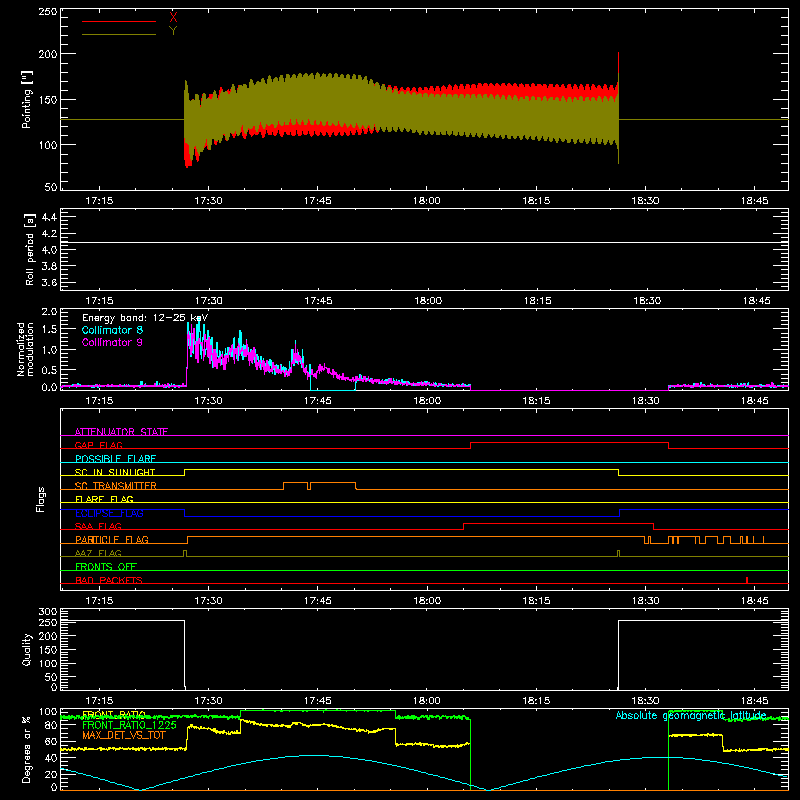
Task: Click the PARTICLE_FLAG label
Action: click(x=112, y=539)
